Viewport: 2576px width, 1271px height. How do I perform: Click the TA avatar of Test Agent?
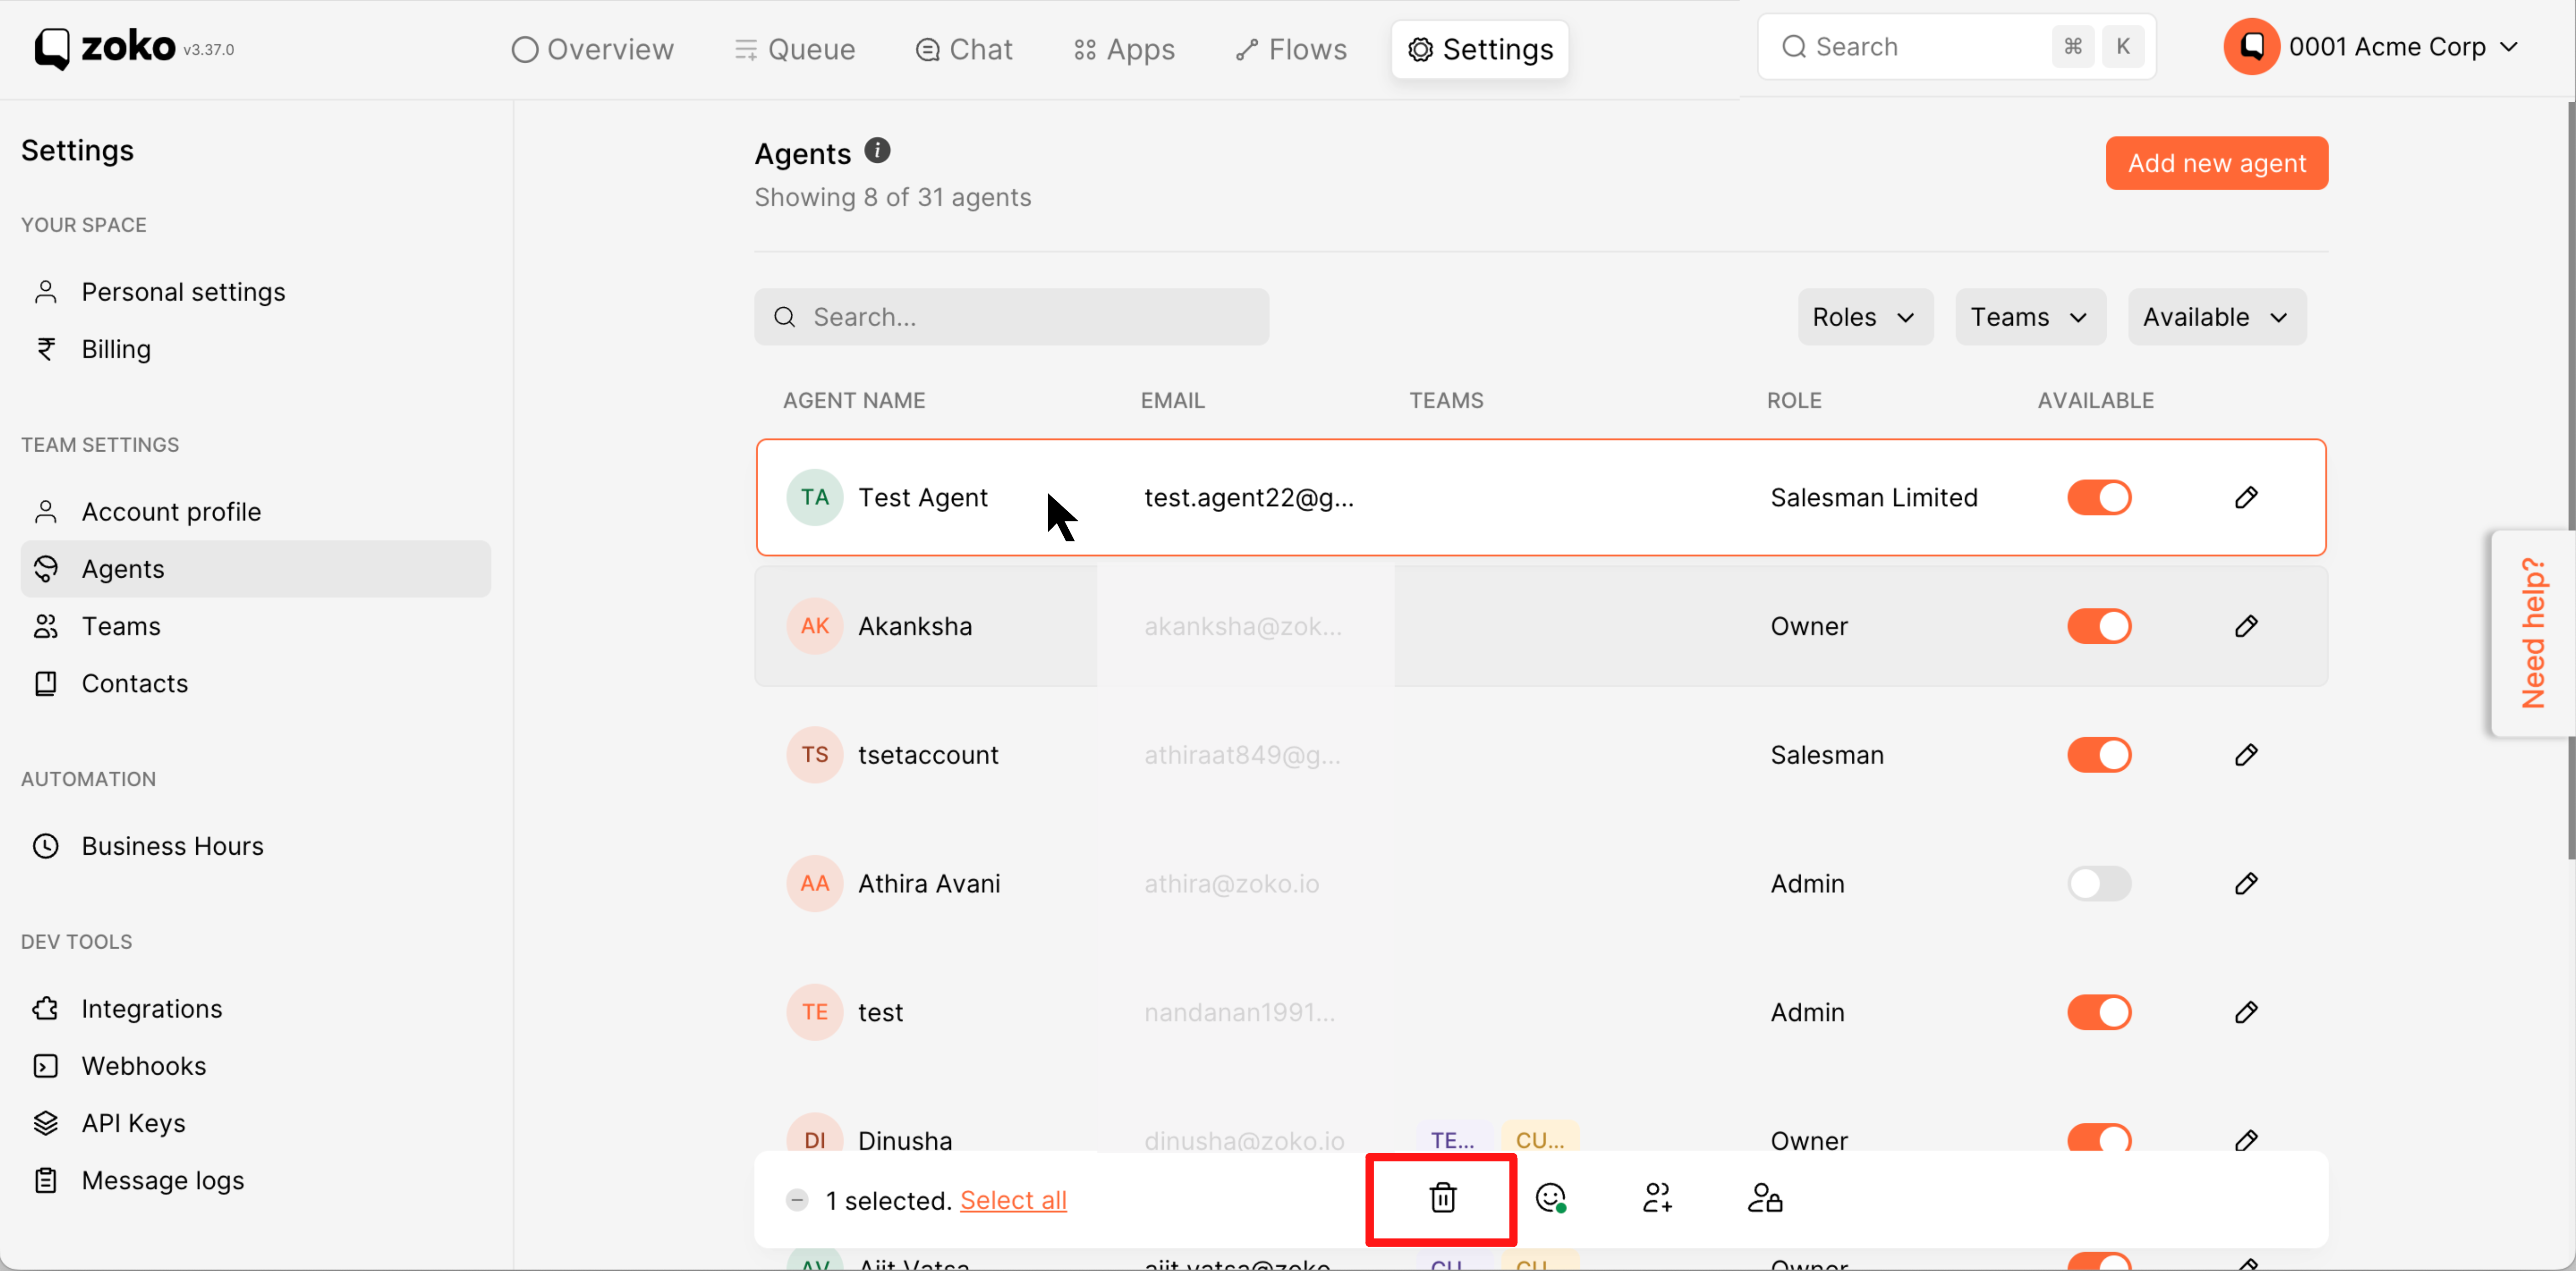815,498
